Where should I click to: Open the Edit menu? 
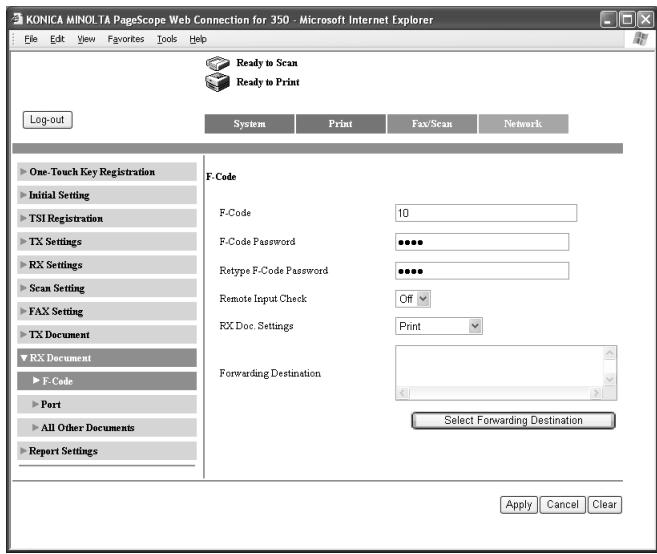pyautogui.click(x=57, y=39)
